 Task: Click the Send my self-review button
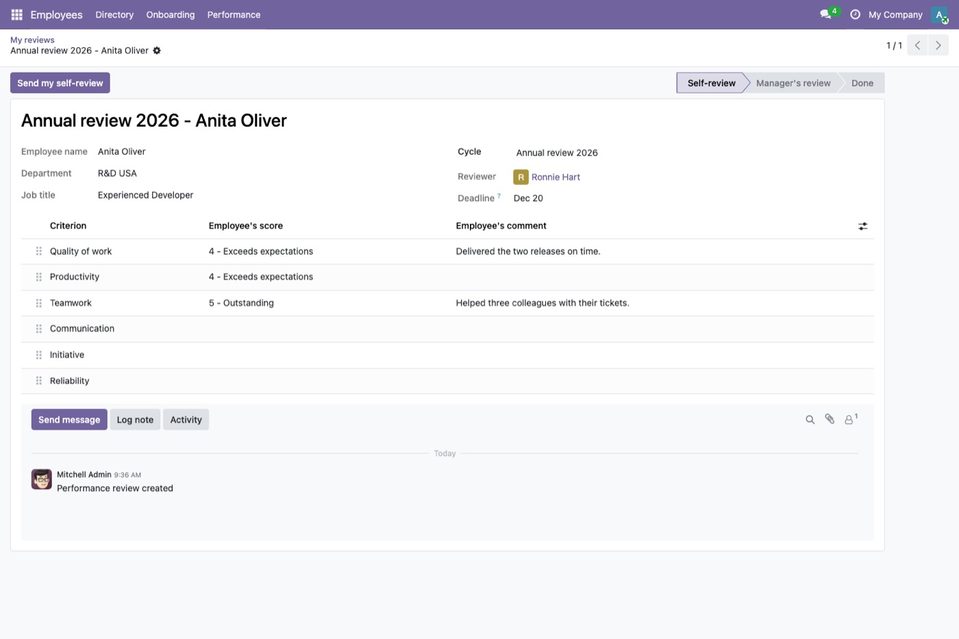[x=60, y=83]
